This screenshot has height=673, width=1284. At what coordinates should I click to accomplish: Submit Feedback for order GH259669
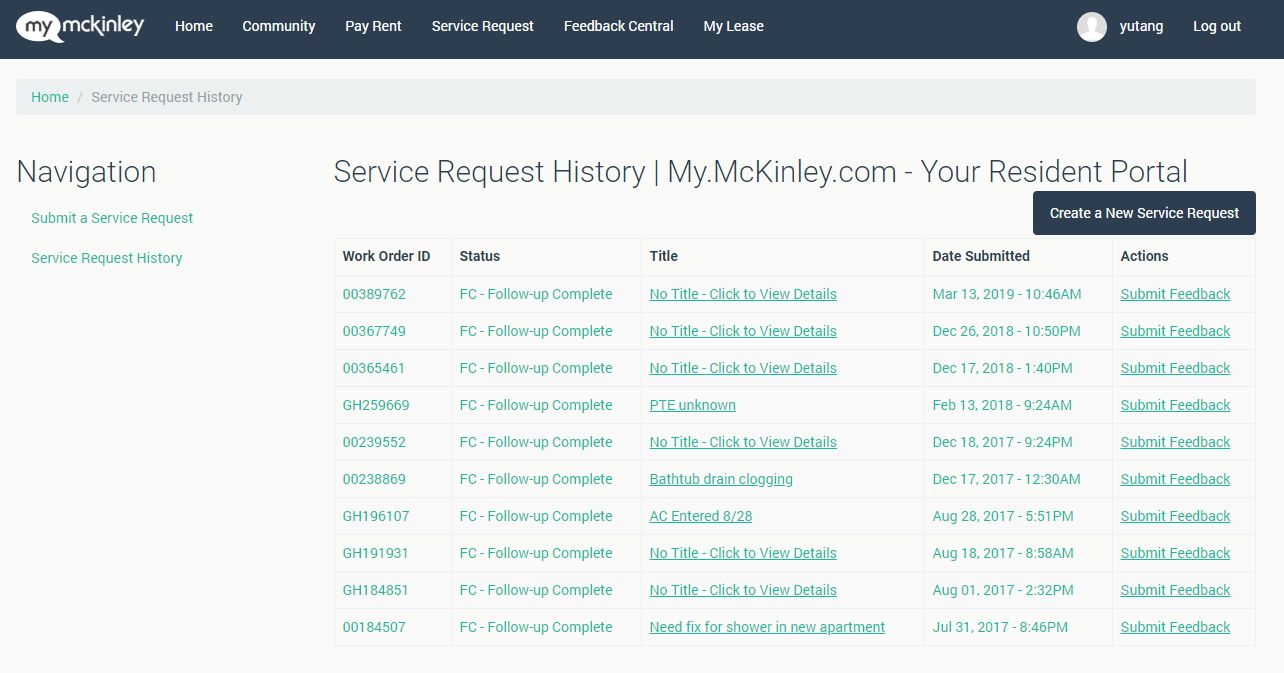[1175, 405]
